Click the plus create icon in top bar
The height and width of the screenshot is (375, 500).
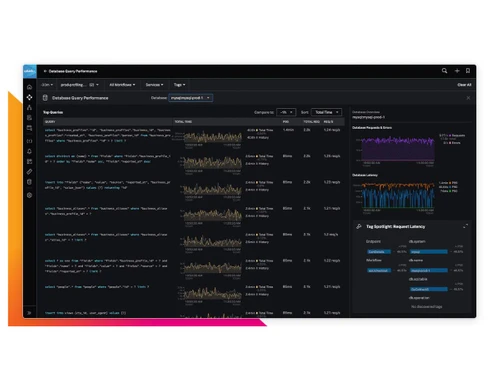coord(457,71)
